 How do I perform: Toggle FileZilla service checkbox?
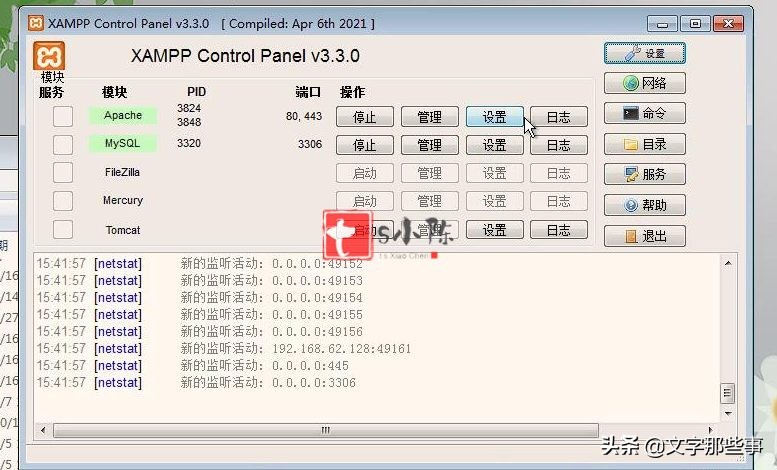pos(63,173)
